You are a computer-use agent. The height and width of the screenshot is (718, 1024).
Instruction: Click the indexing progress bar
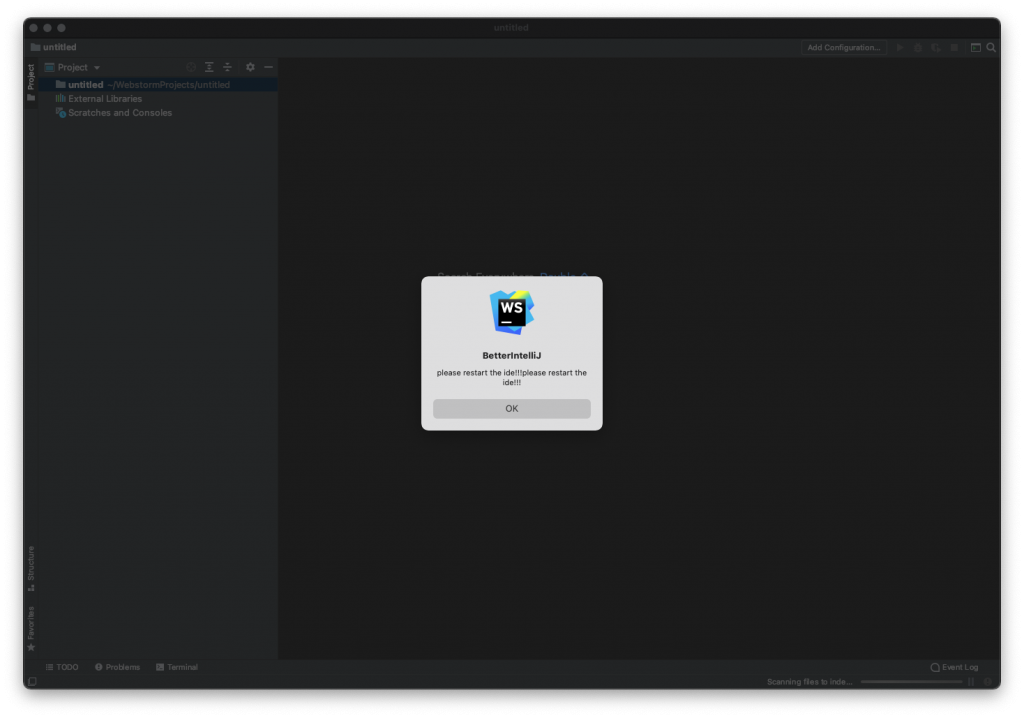[911, 681]
